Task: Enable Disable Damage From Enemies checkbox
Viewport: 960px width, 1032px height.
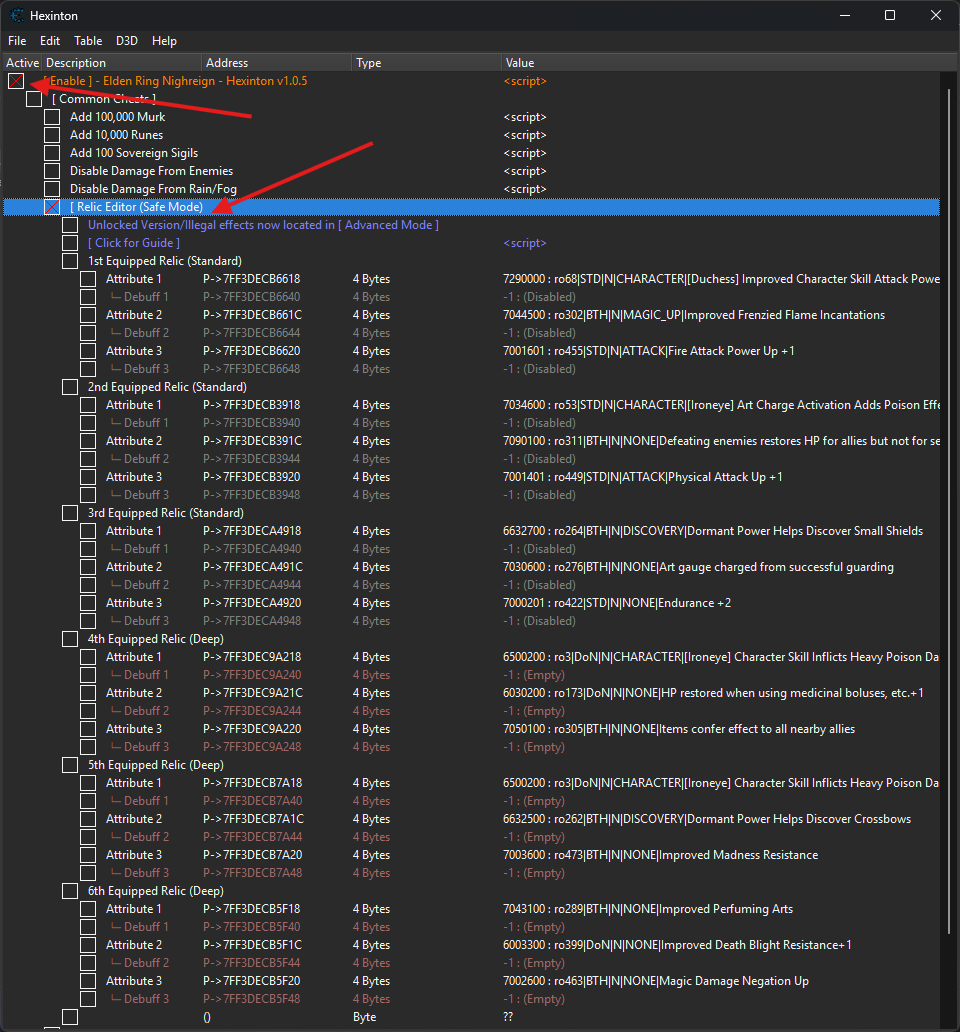Action: point(52,171)
